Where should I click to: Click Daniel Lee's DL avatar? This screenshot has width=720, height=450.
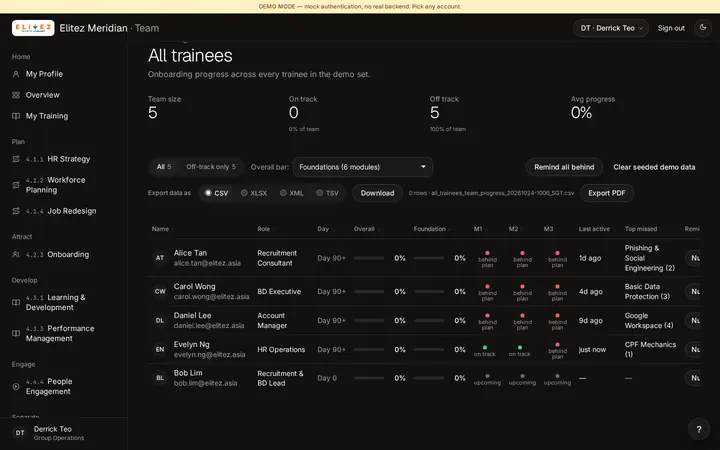click(x=160, y=321)
